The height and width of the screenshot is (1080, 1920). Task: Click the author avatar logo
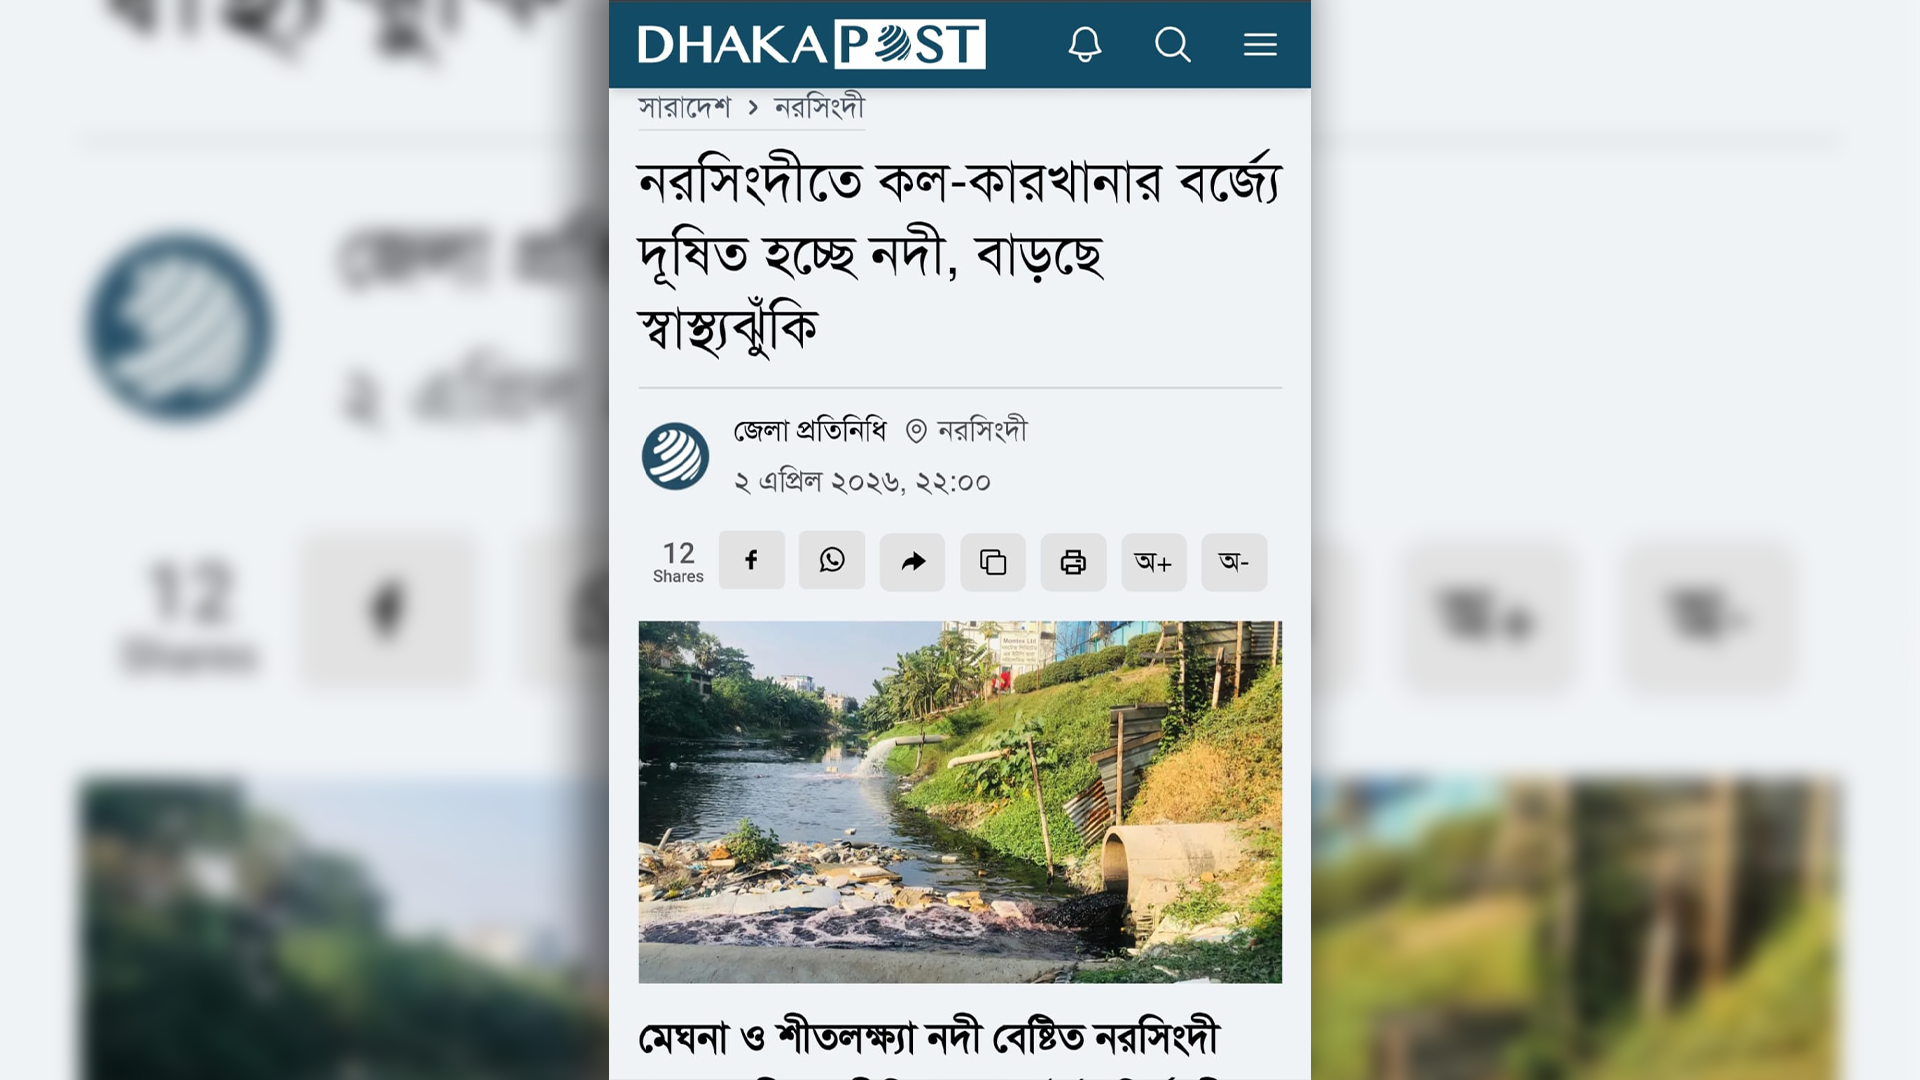pos(675,456)
